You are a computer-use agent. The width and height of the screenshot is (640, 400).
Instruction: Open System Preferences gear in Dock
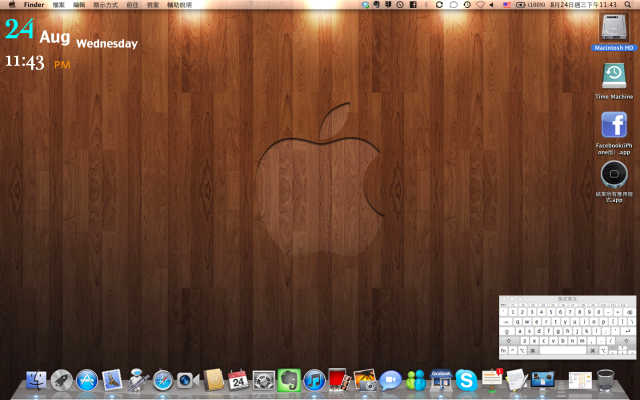point(264,380)
